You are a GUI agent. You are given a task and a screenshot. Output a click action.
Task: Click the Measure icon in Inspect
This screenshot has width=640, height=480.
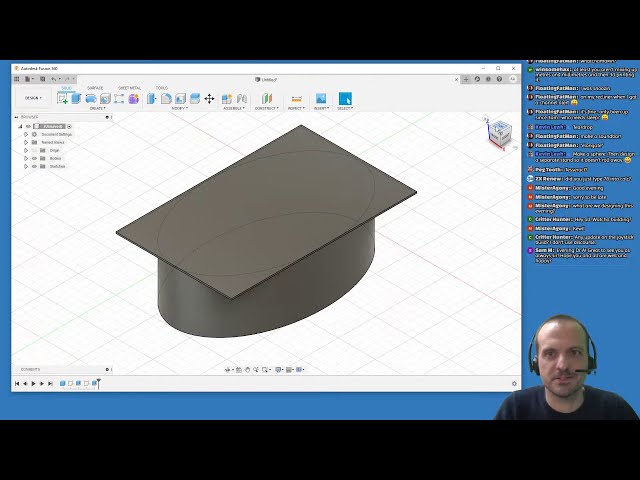[296, 98]
